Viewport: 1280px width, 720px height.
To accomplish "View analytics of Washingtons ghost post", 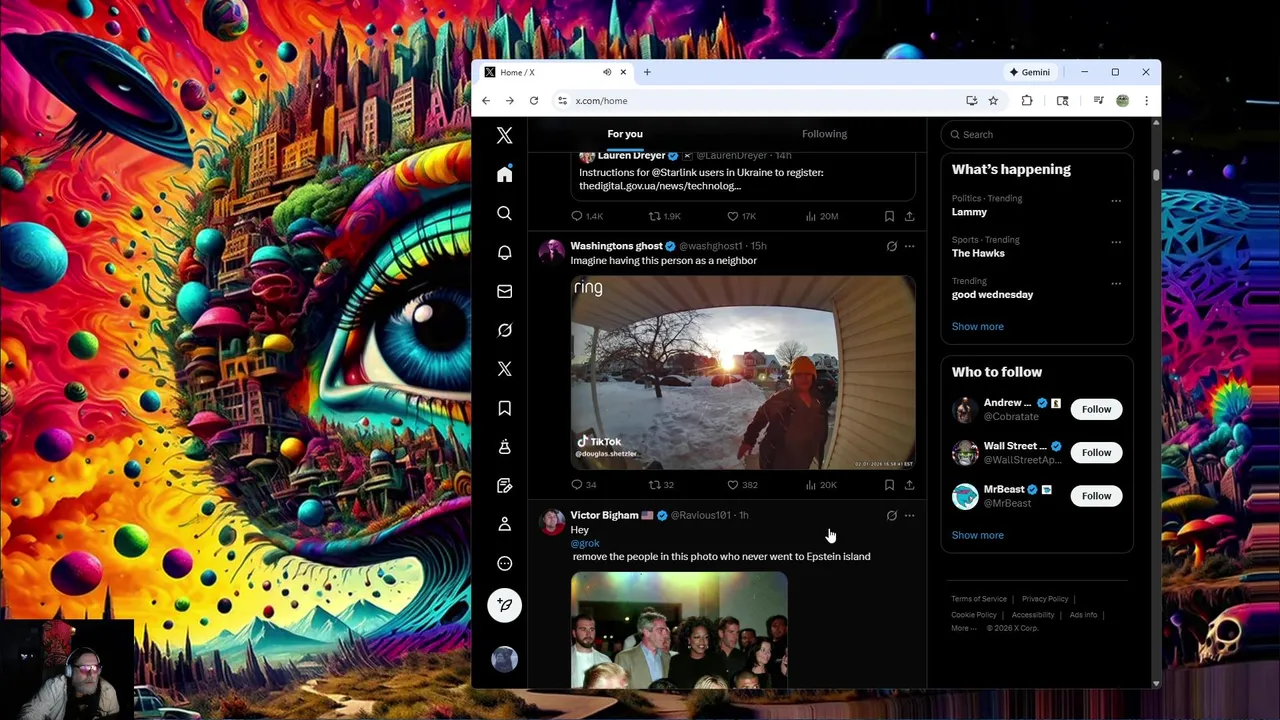I will pos(821,485).
